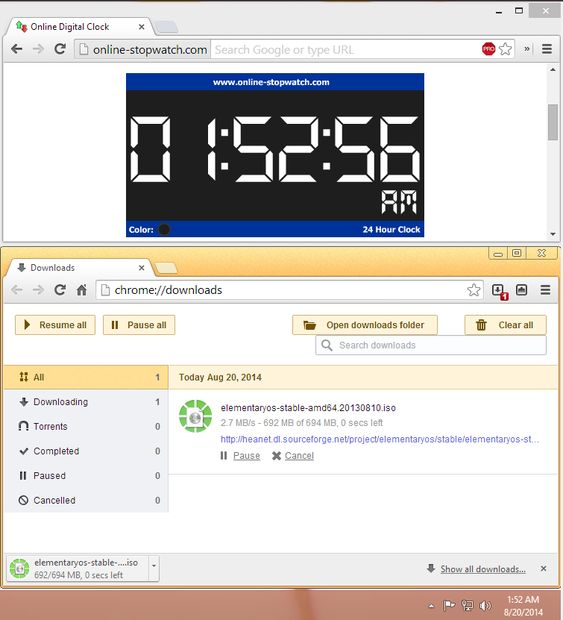Close the Downloads tab

click(x=142, y=268)
